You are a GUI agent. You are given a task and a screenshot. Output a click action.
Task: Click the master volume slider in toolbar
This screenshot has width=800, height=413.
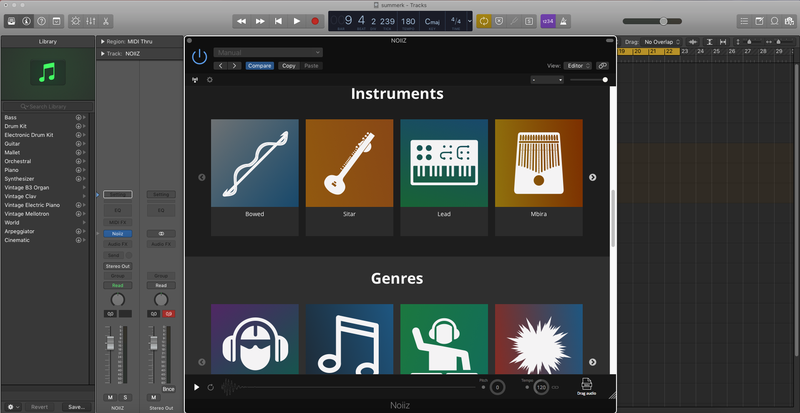click(663, 21)
